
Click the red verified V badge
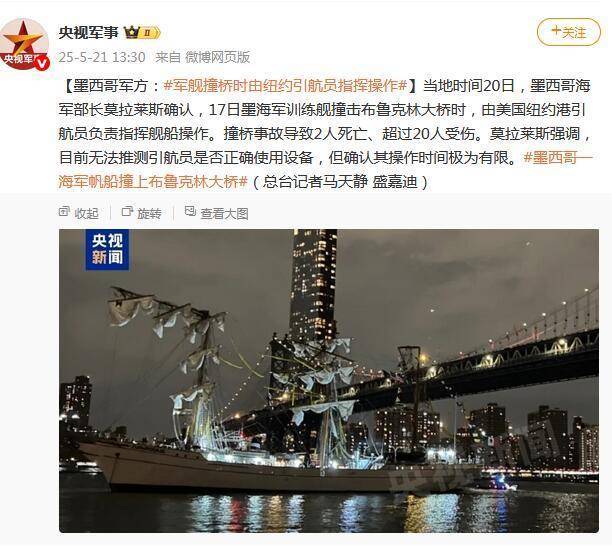(43, 62)
